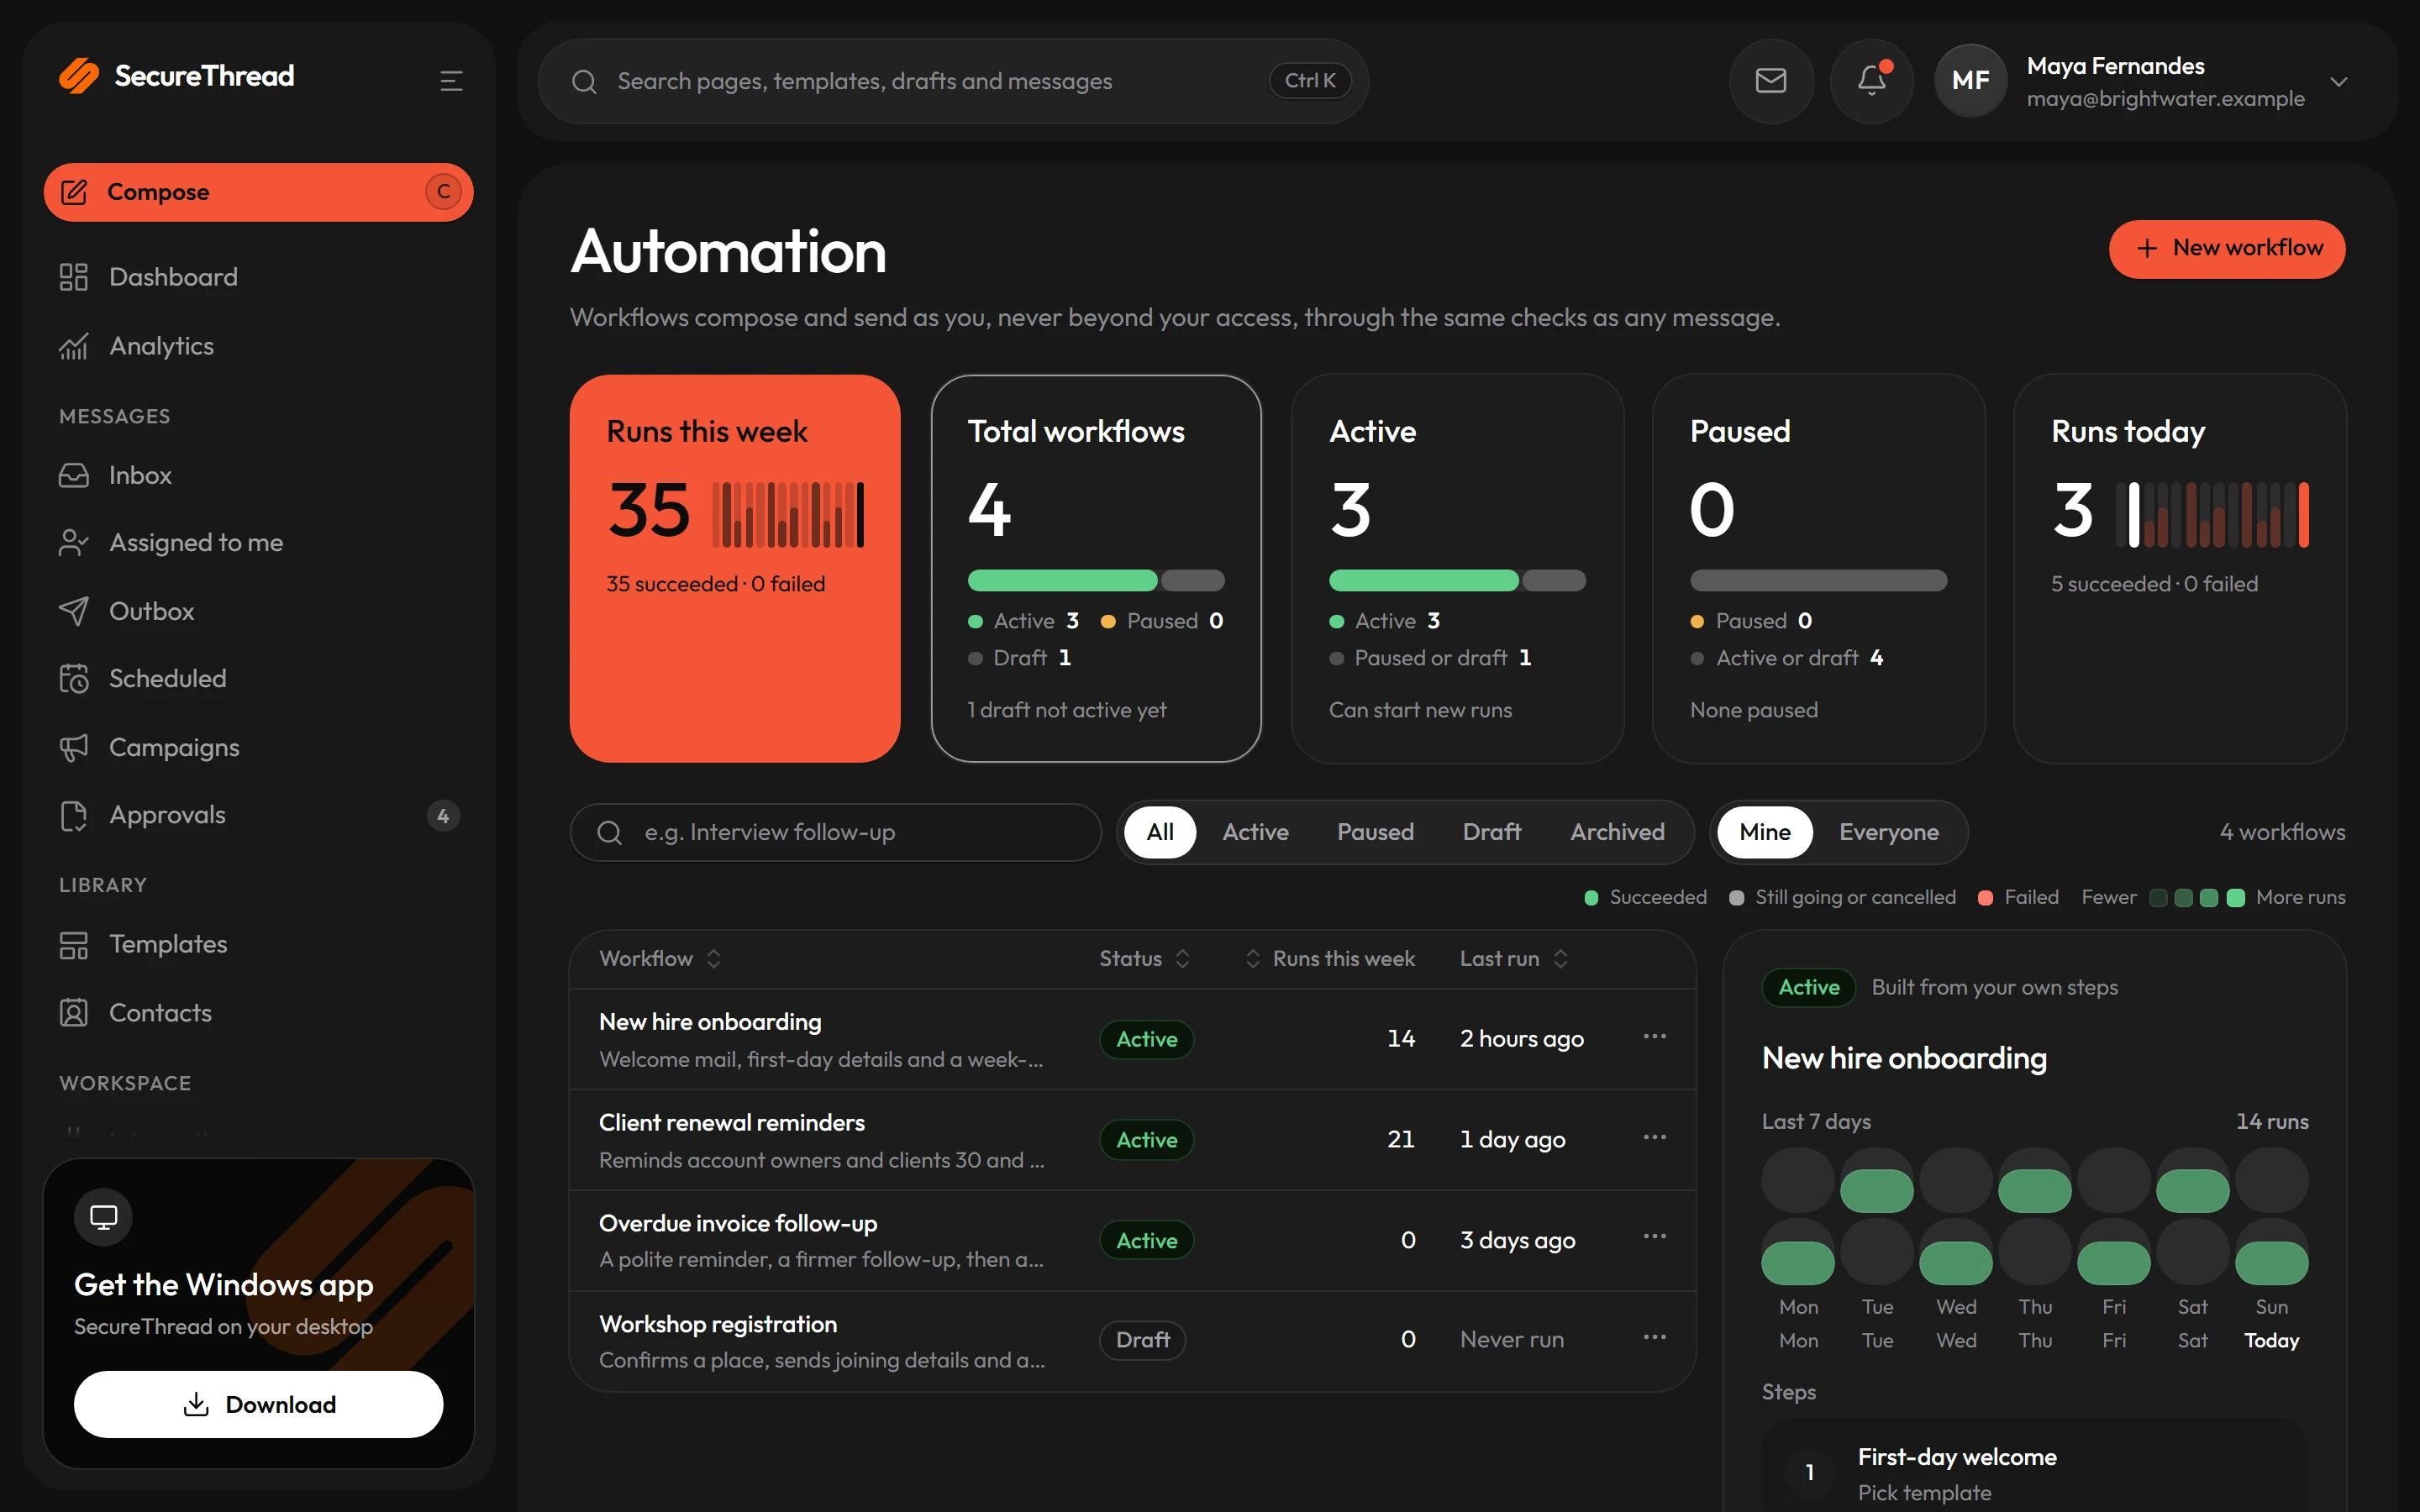The height and width of the screenshot is (1512, 2420).
Task: Select the Runs today card
Action: coord(2180,568)
